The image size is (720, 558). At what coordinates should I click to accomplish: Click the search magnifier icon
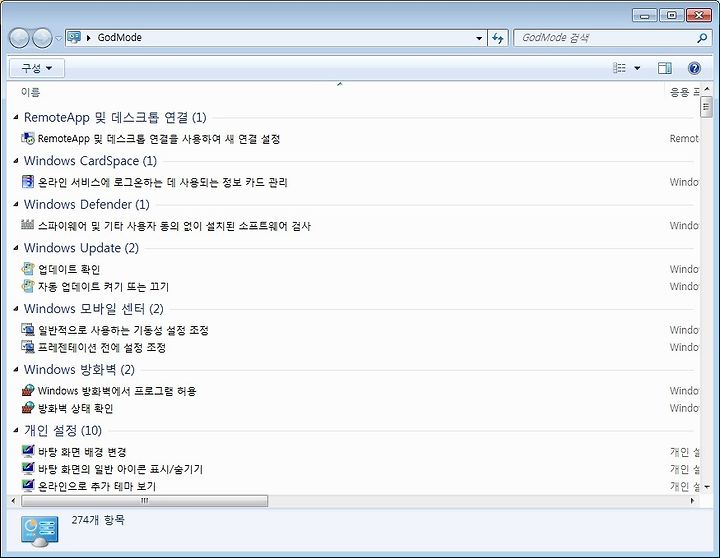(x=702, y=38)
